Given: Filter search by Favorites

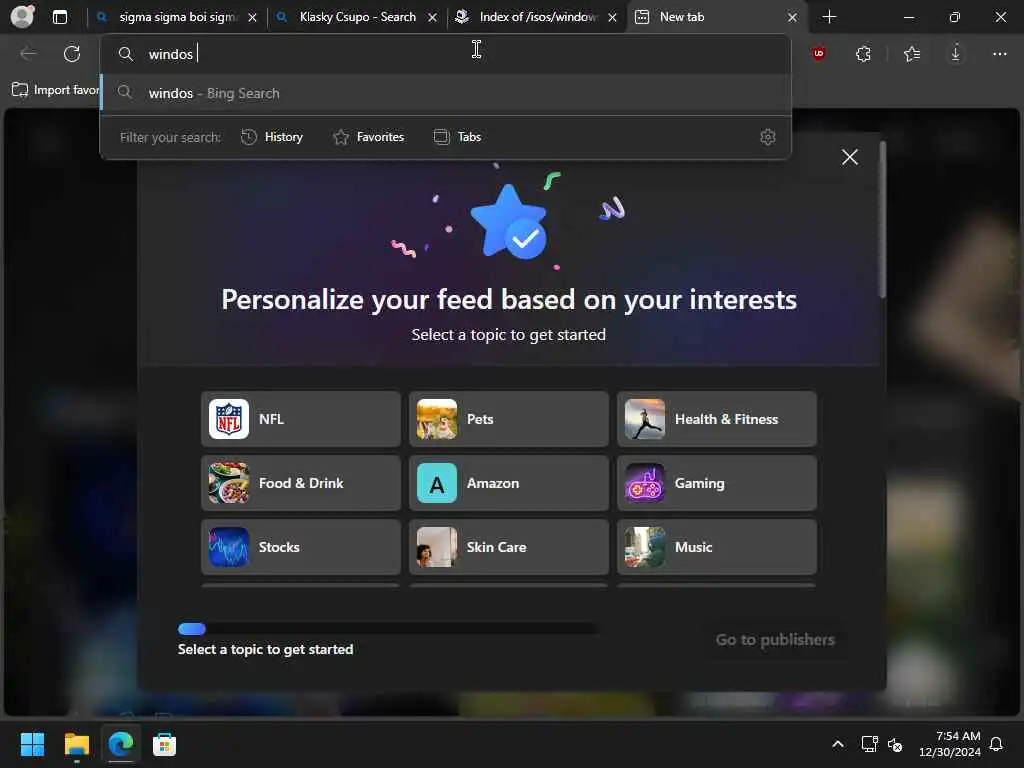Looking at the screenshot, I should 368,137.
